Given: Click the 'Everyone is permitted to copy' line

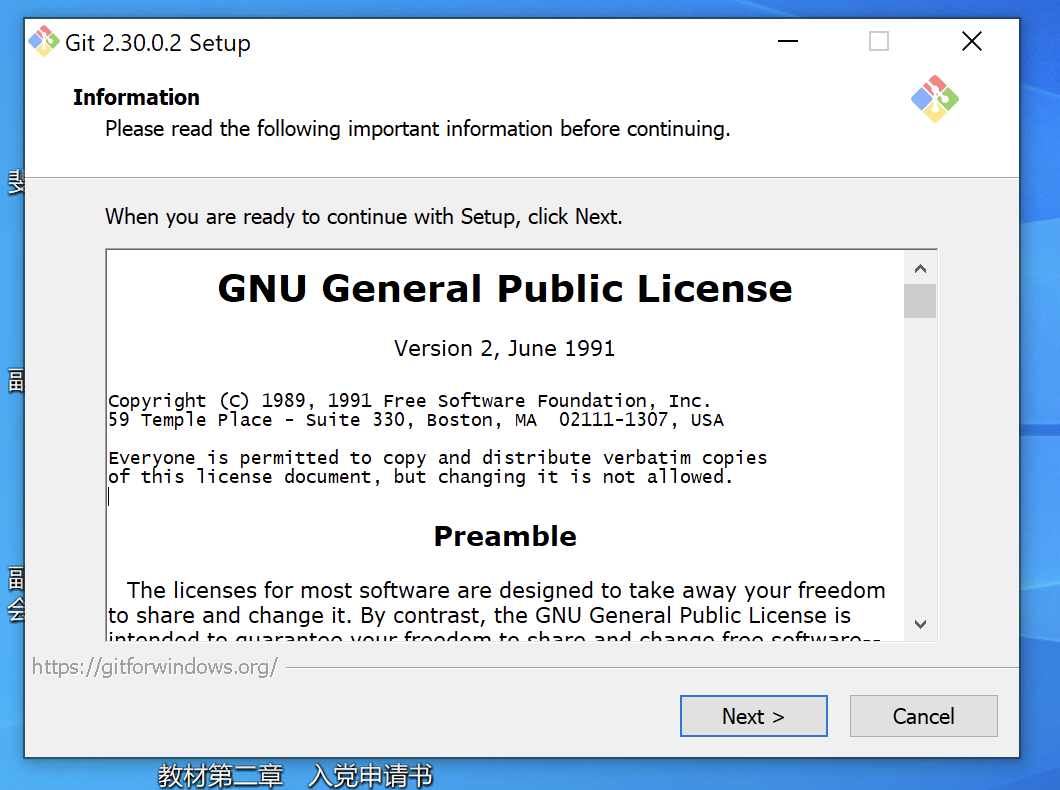Looking at the screenshot, I should pos(437,458).
